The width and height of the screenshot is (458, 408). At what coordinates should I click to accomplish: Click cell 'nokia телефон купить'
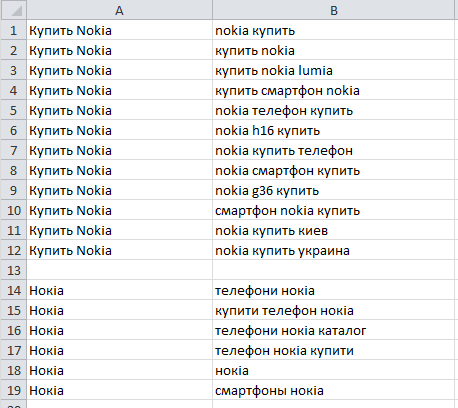point(333,110)
